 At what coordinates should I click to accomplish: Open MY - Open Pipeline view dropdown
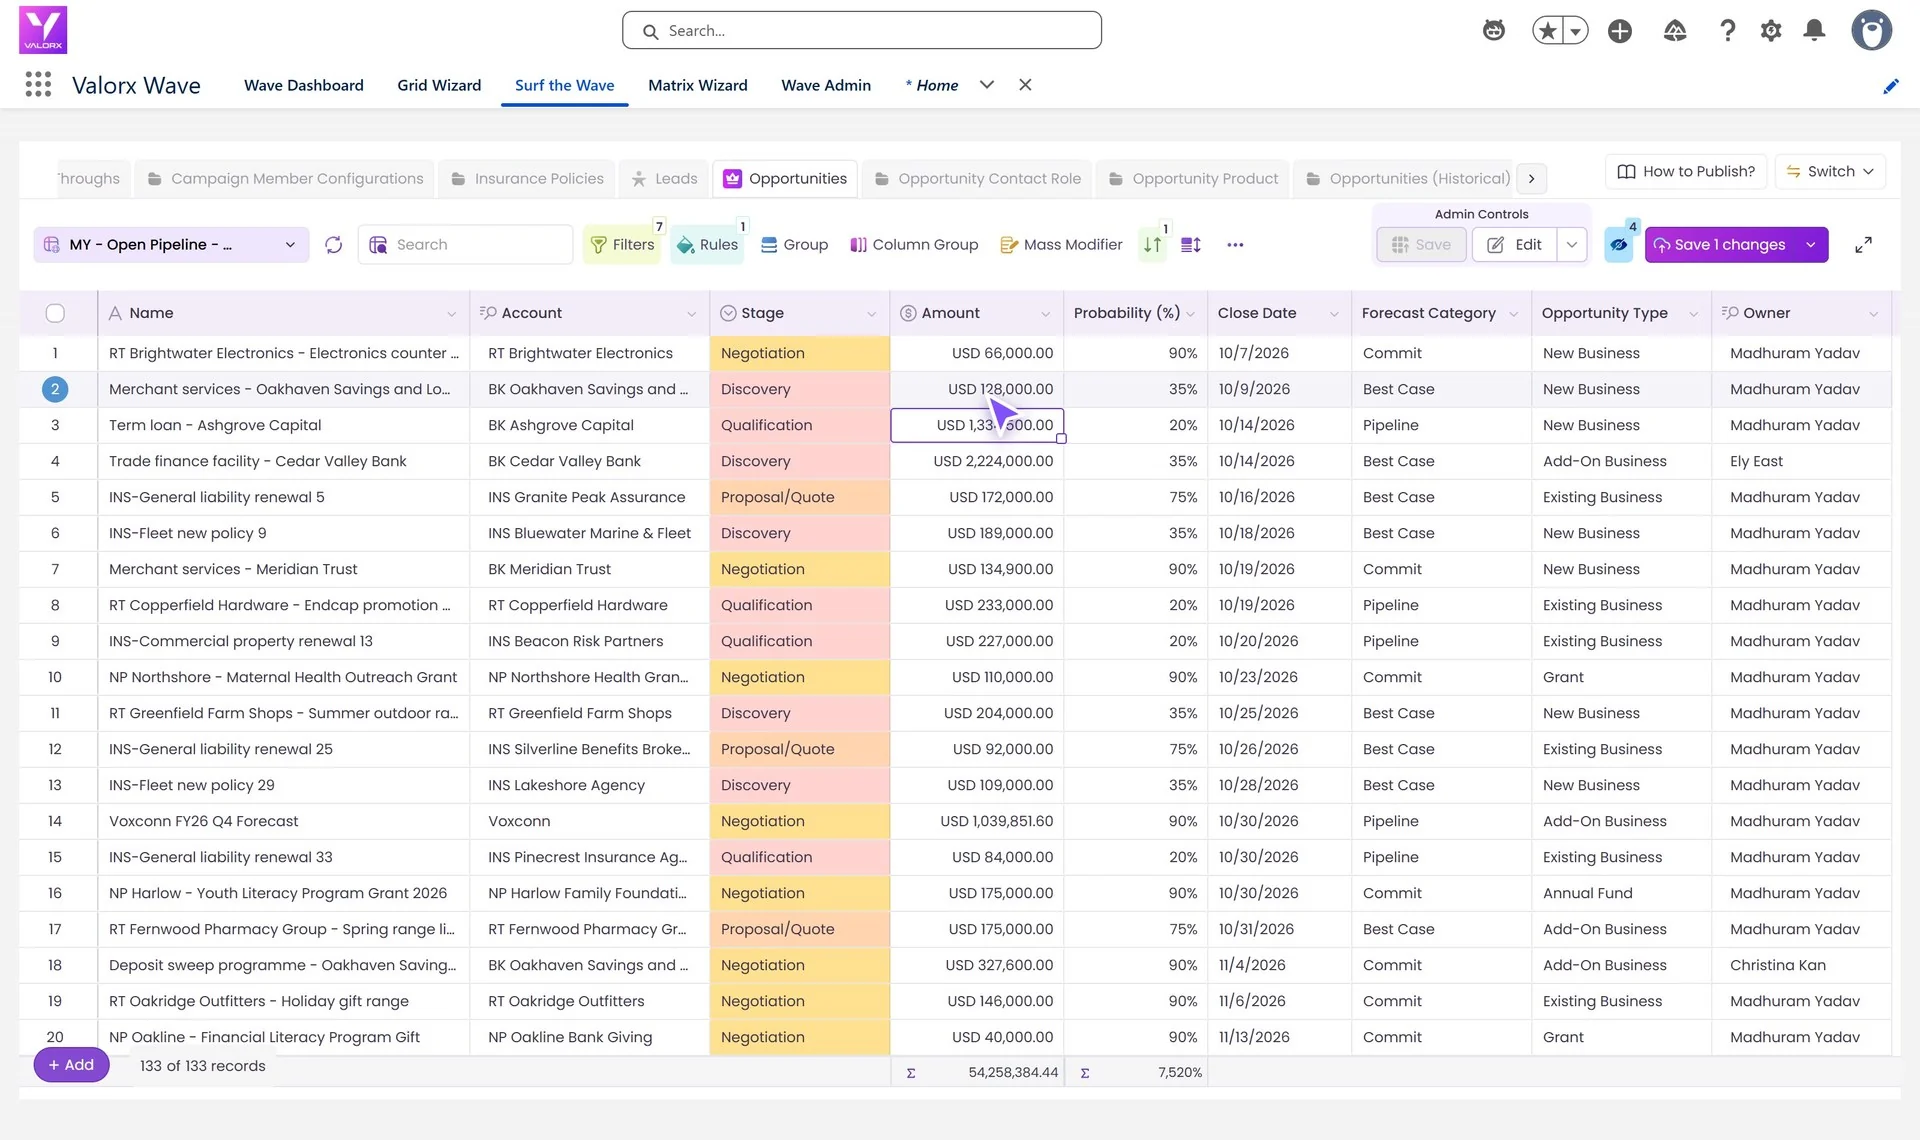[x=171, y=245]
